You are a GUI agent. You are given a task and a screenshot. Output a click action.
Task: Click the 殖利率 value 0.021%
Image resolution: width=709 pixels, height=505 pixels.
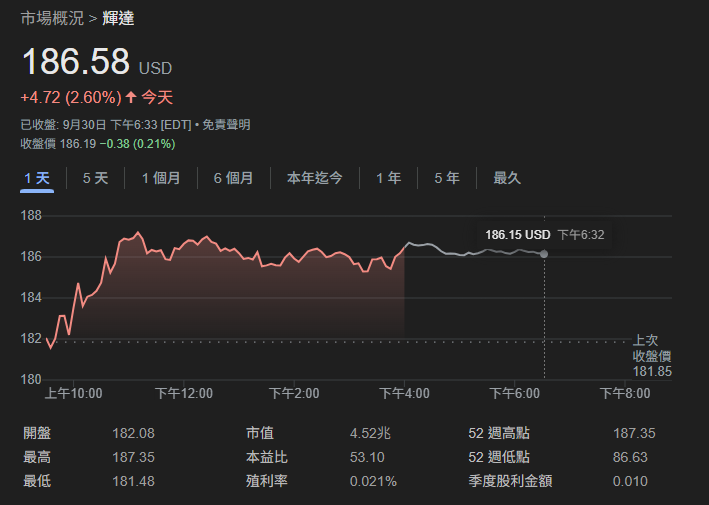tap(372, 481)
